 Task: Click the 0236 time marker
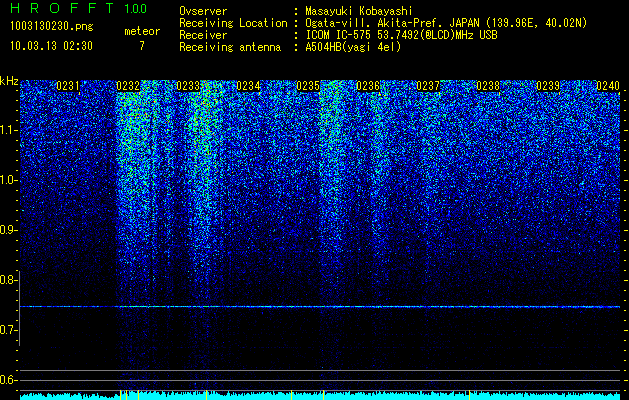pyautogui.click(x=368, y=86)
